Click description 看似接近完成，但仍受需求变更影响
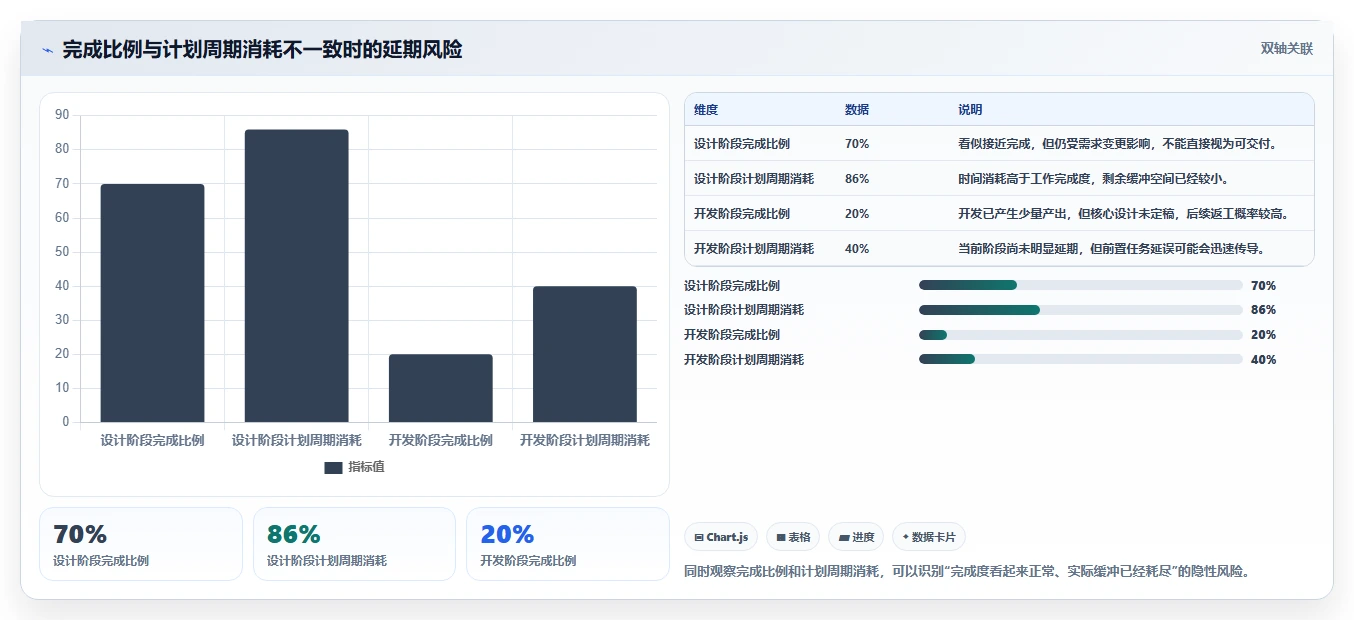 coord(1118,144)
